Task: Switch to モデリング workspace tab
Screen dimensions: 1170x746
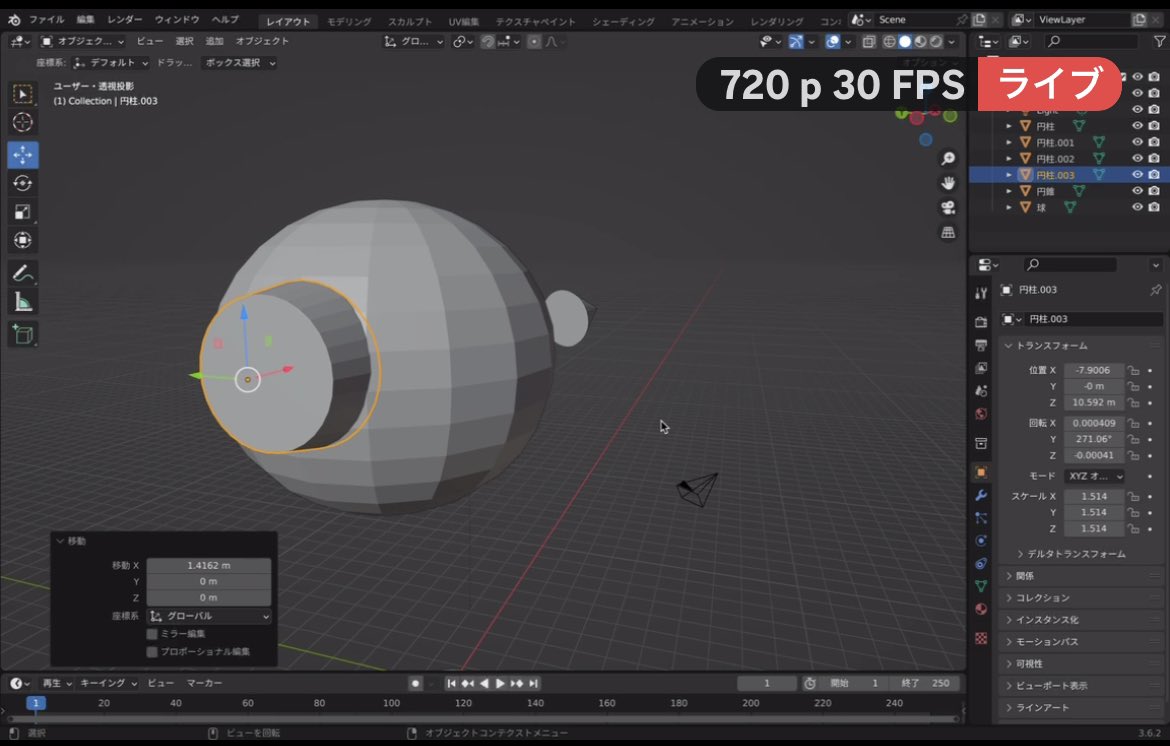Action: 349,22
